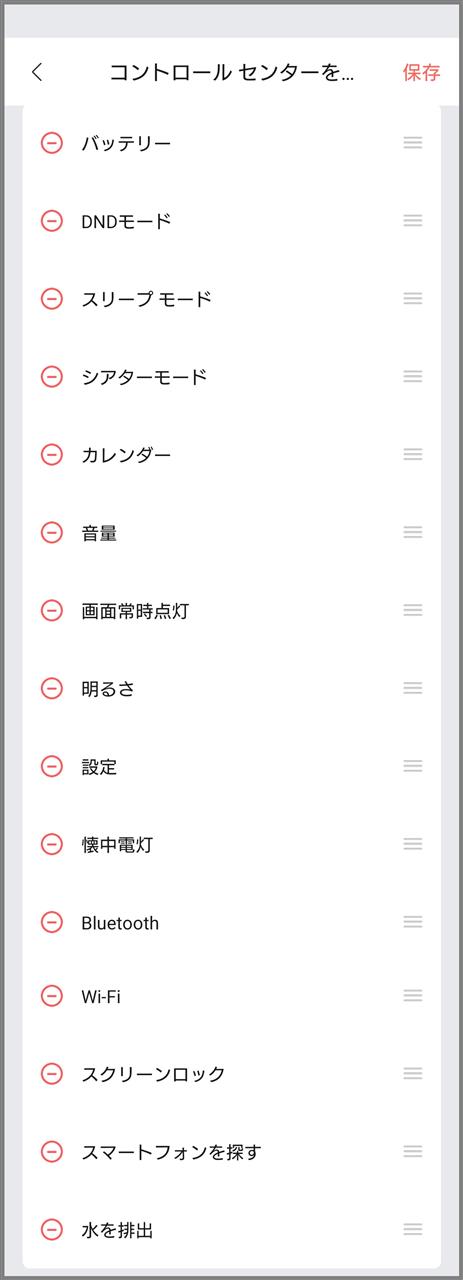Click the reorder handle for 明るさ
The image size is (463, 1280).
413,688
